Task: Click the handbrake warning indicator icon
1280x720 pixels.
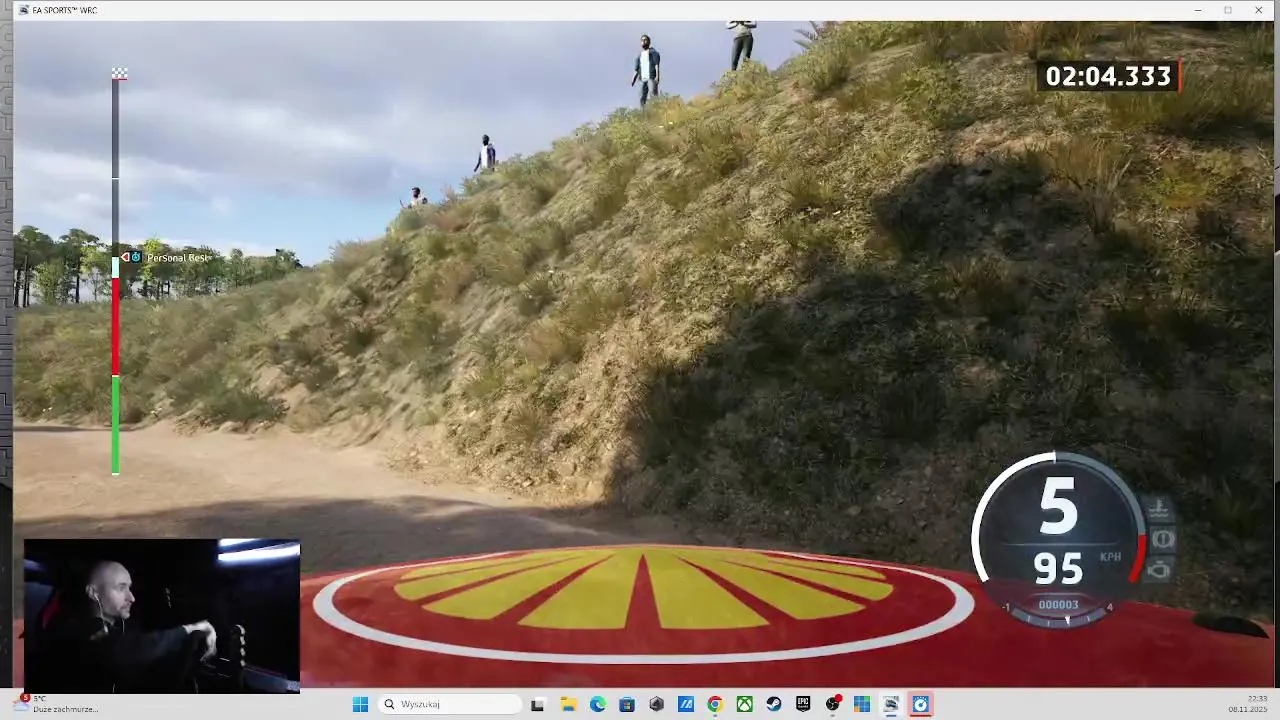Action: 1162,539
